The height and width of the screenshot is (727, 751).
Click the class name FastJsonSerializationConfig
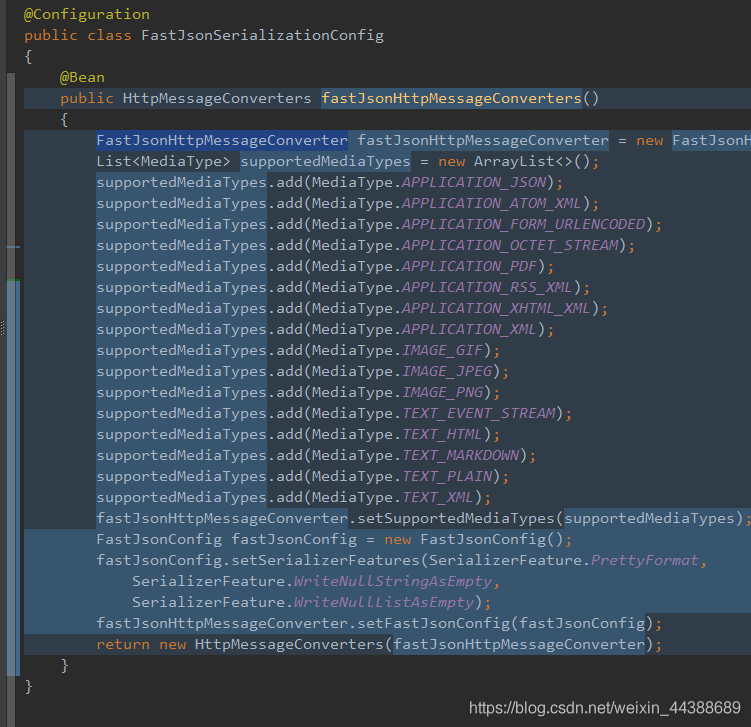pos(262,35)
